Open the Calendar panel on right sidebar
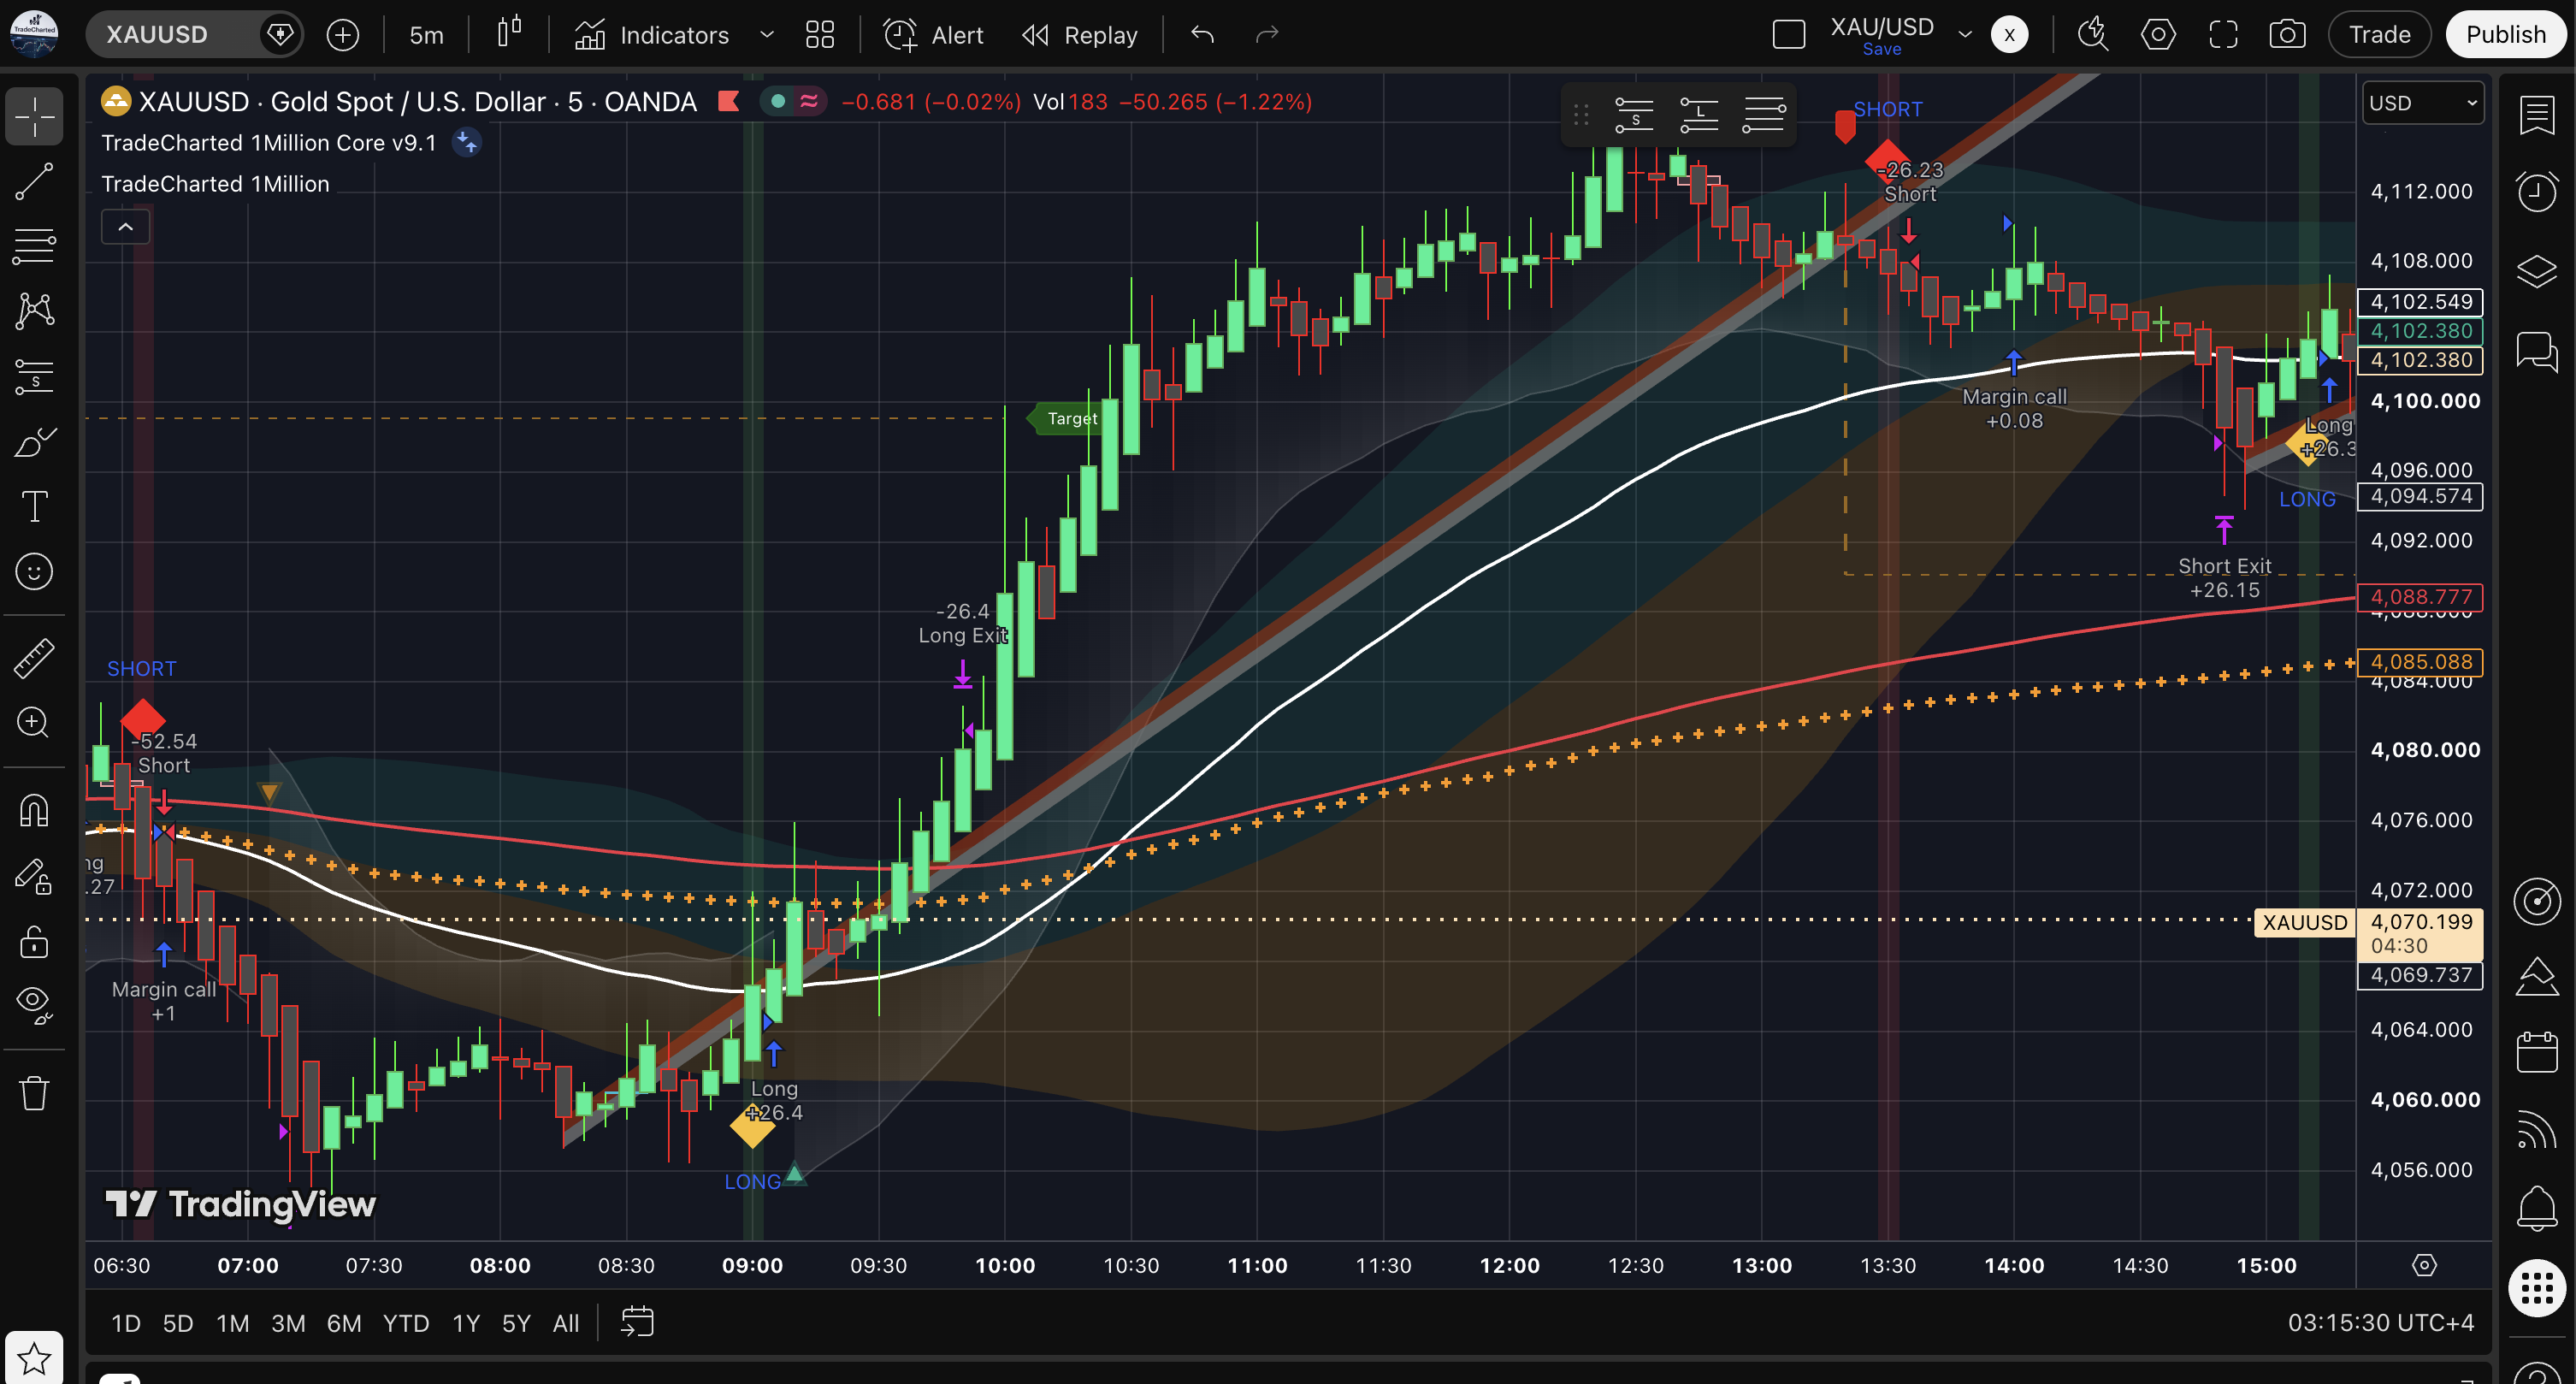Image resolution: width=2576 pixels, height=1384 pixels. pyautogui.click(x=2537, y=1052)
